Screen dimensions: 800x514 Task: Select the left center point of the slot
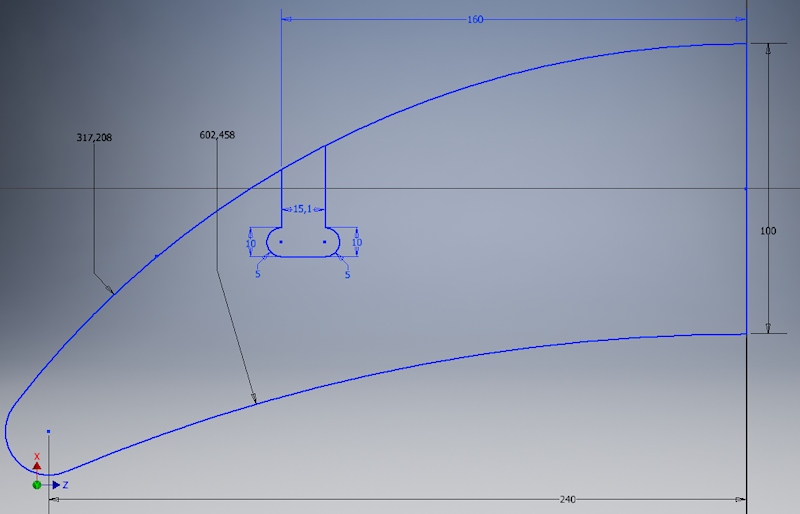[x=281, y=242]
